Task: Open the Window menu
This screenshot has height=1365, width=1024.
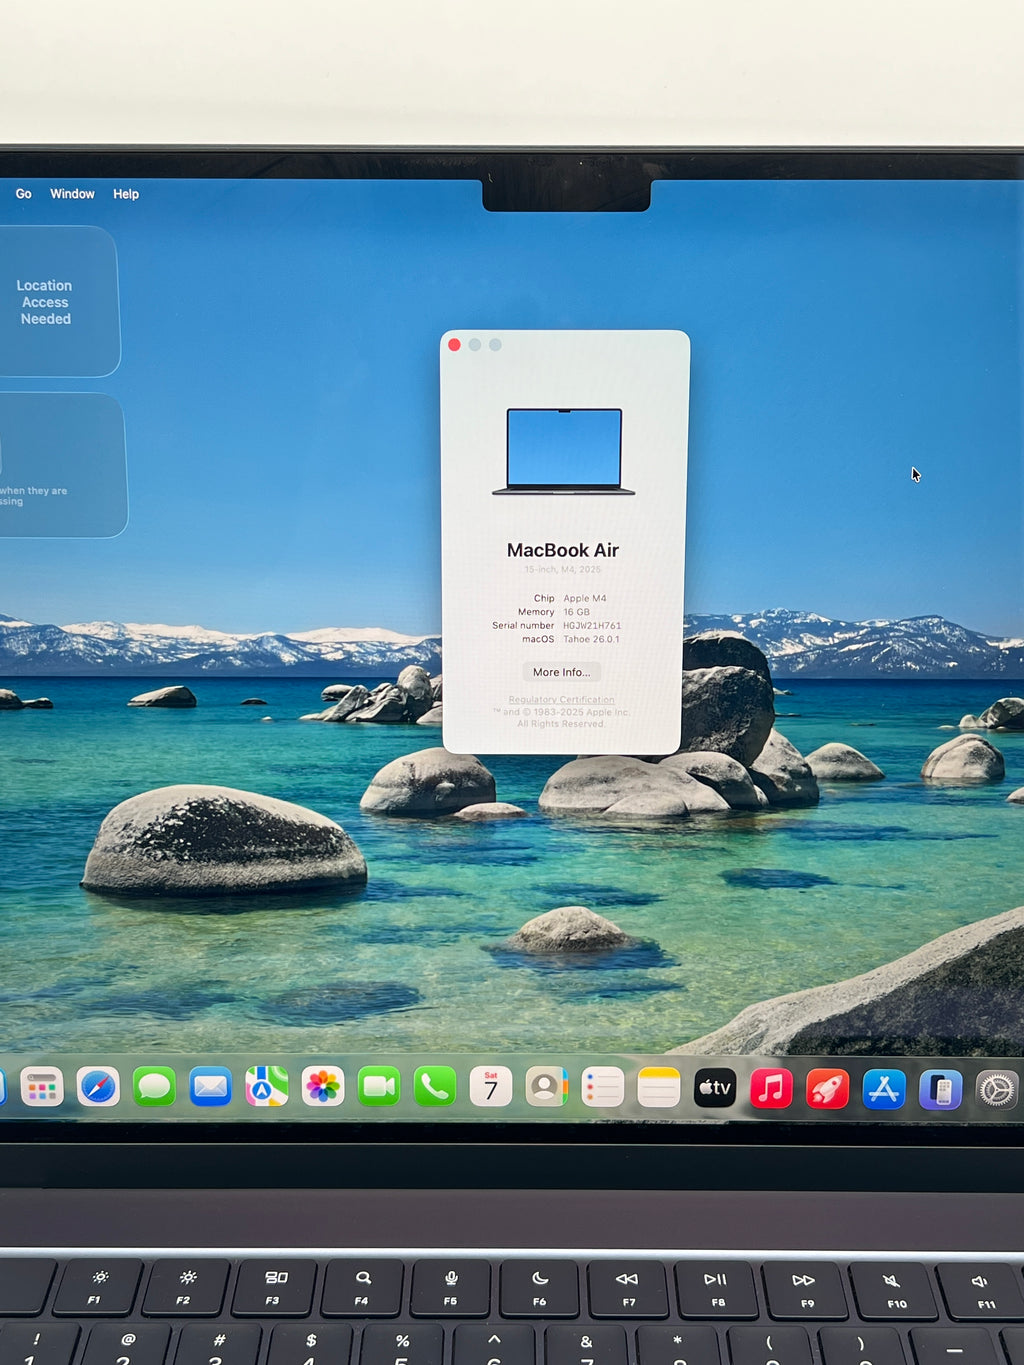Action: coord(72,194)
